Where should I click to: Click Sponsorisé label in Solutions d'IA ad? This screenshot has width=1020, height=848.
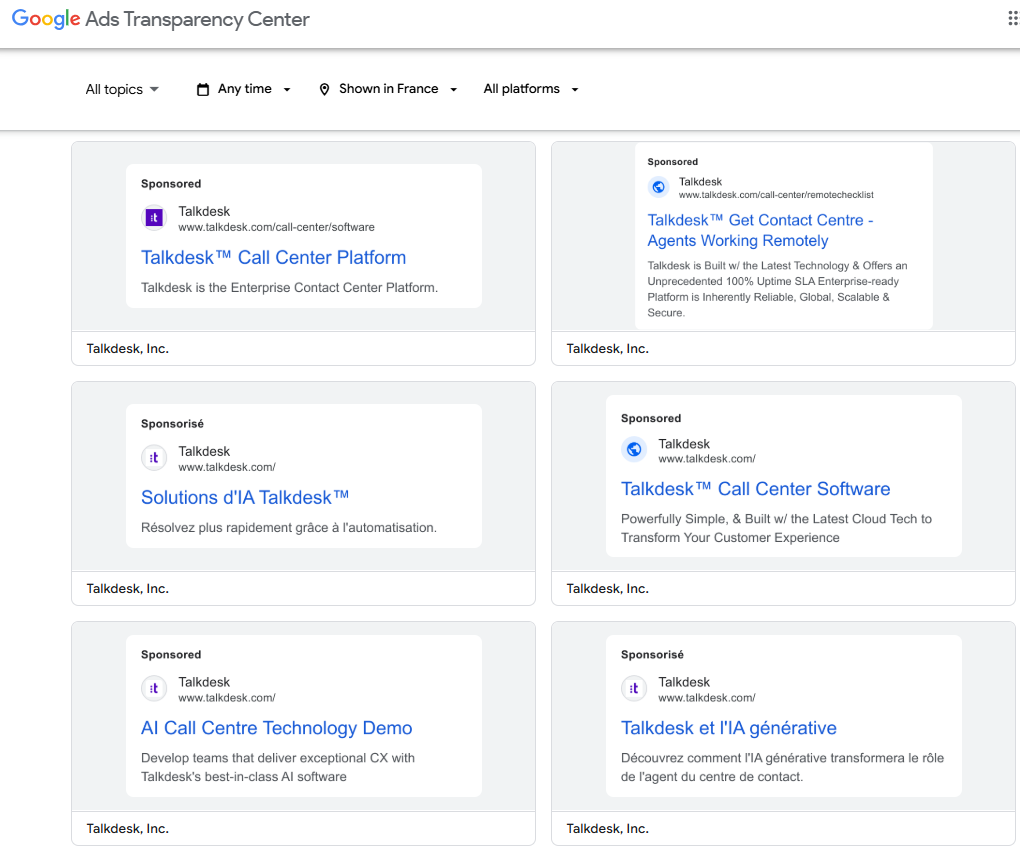(x=172, y=424)
